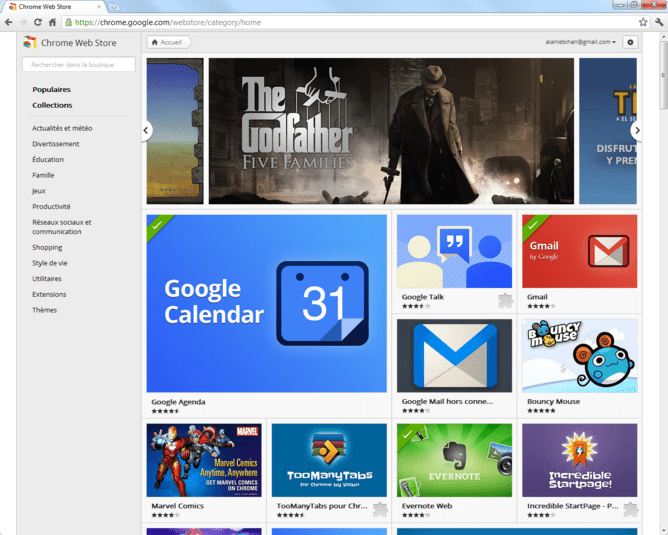
Task: Open the Chrome wrench menu
Action: point(659,21)
